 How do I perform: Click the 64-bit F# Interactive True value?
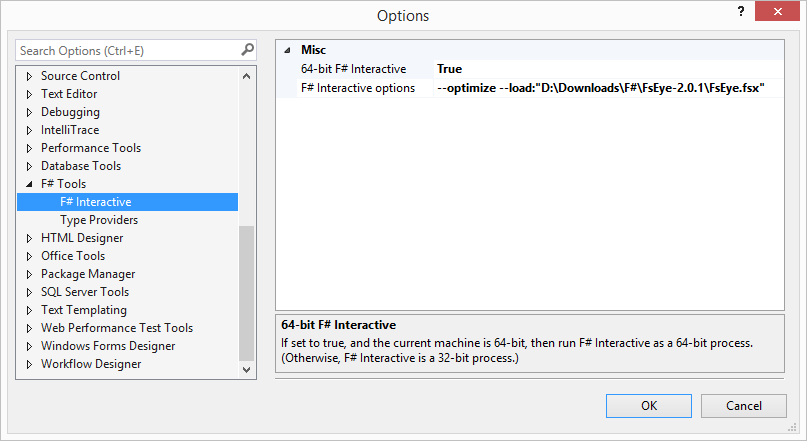[x=608, y=69]
